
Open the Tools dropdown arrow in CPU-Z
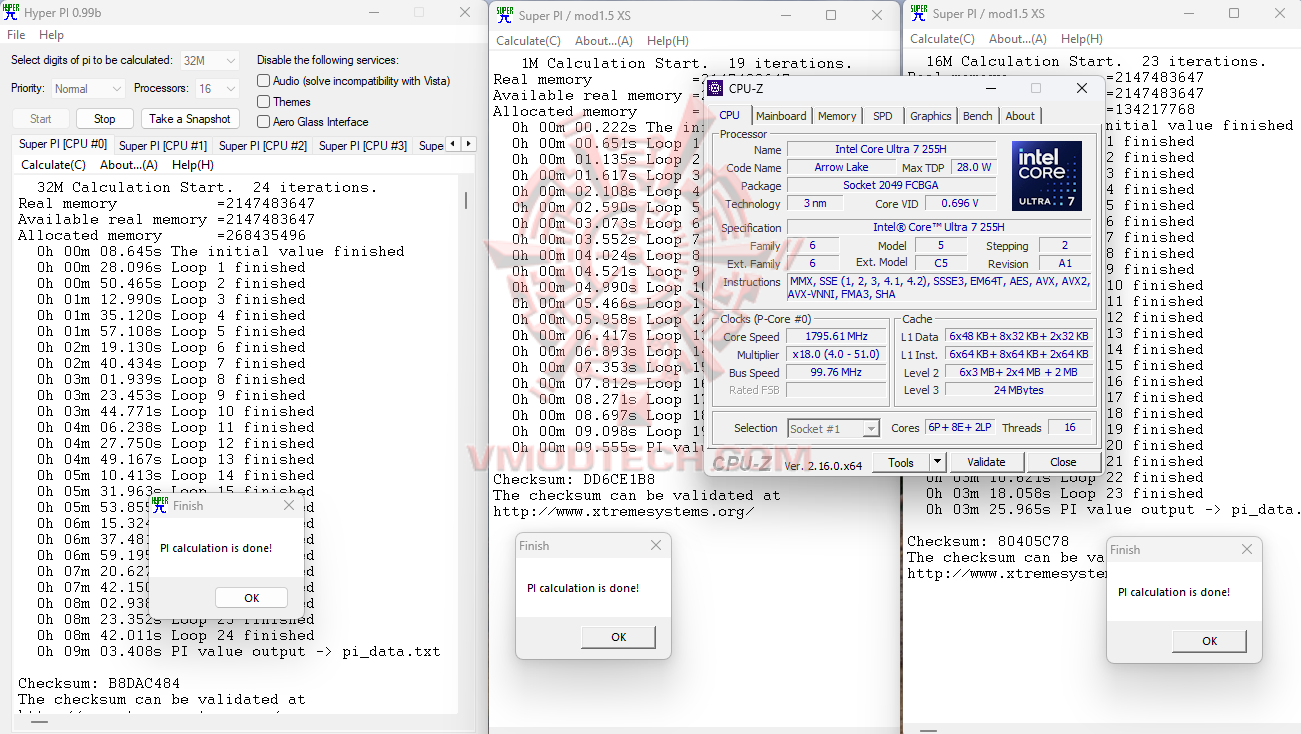(x=936, y=462)
